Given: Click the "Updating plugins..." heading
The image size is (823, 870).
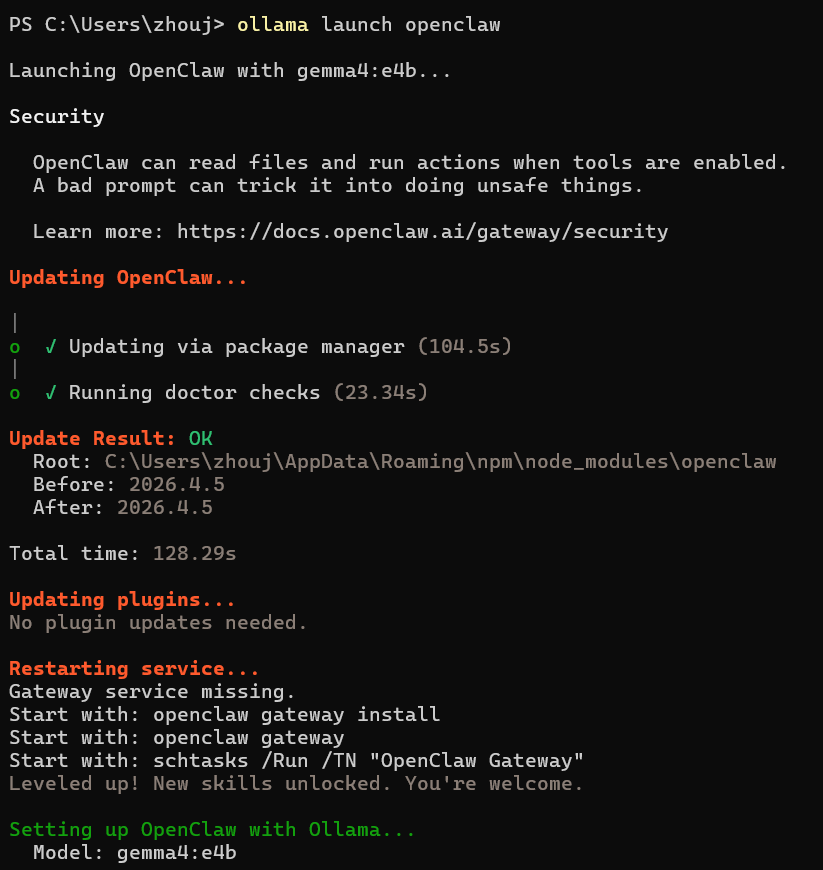Looking at the screenshot, I should 122,600.
